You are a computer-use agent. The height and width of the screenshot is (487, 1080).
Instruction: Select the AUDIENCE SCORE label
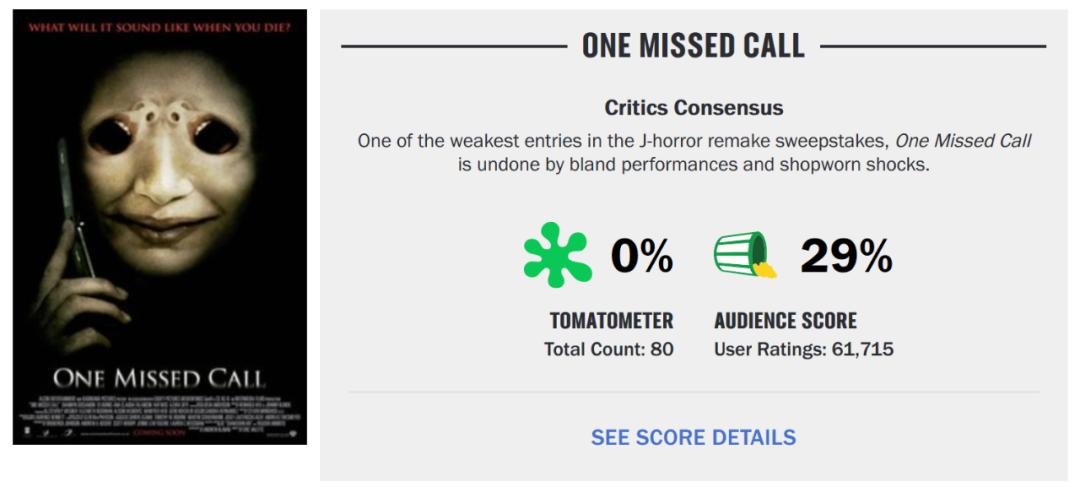pyautogui.click(x=785, y=321)
